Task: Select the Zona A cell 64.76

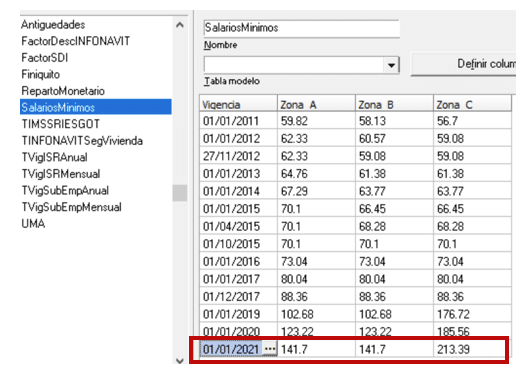Action: click(316, 173)
